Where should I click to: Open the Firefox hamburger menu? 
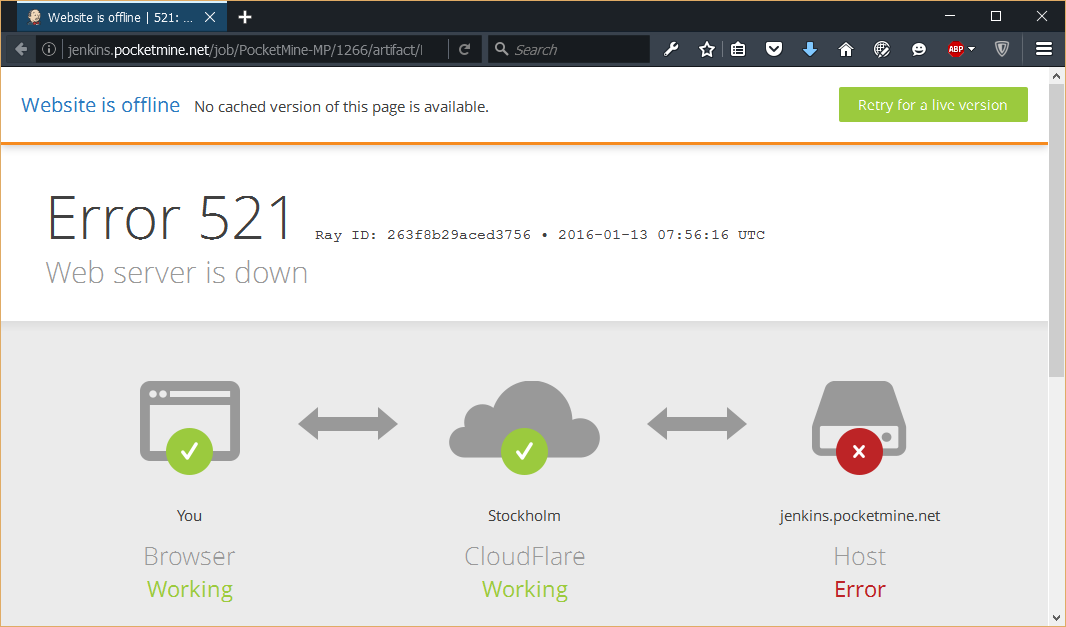1044,49
